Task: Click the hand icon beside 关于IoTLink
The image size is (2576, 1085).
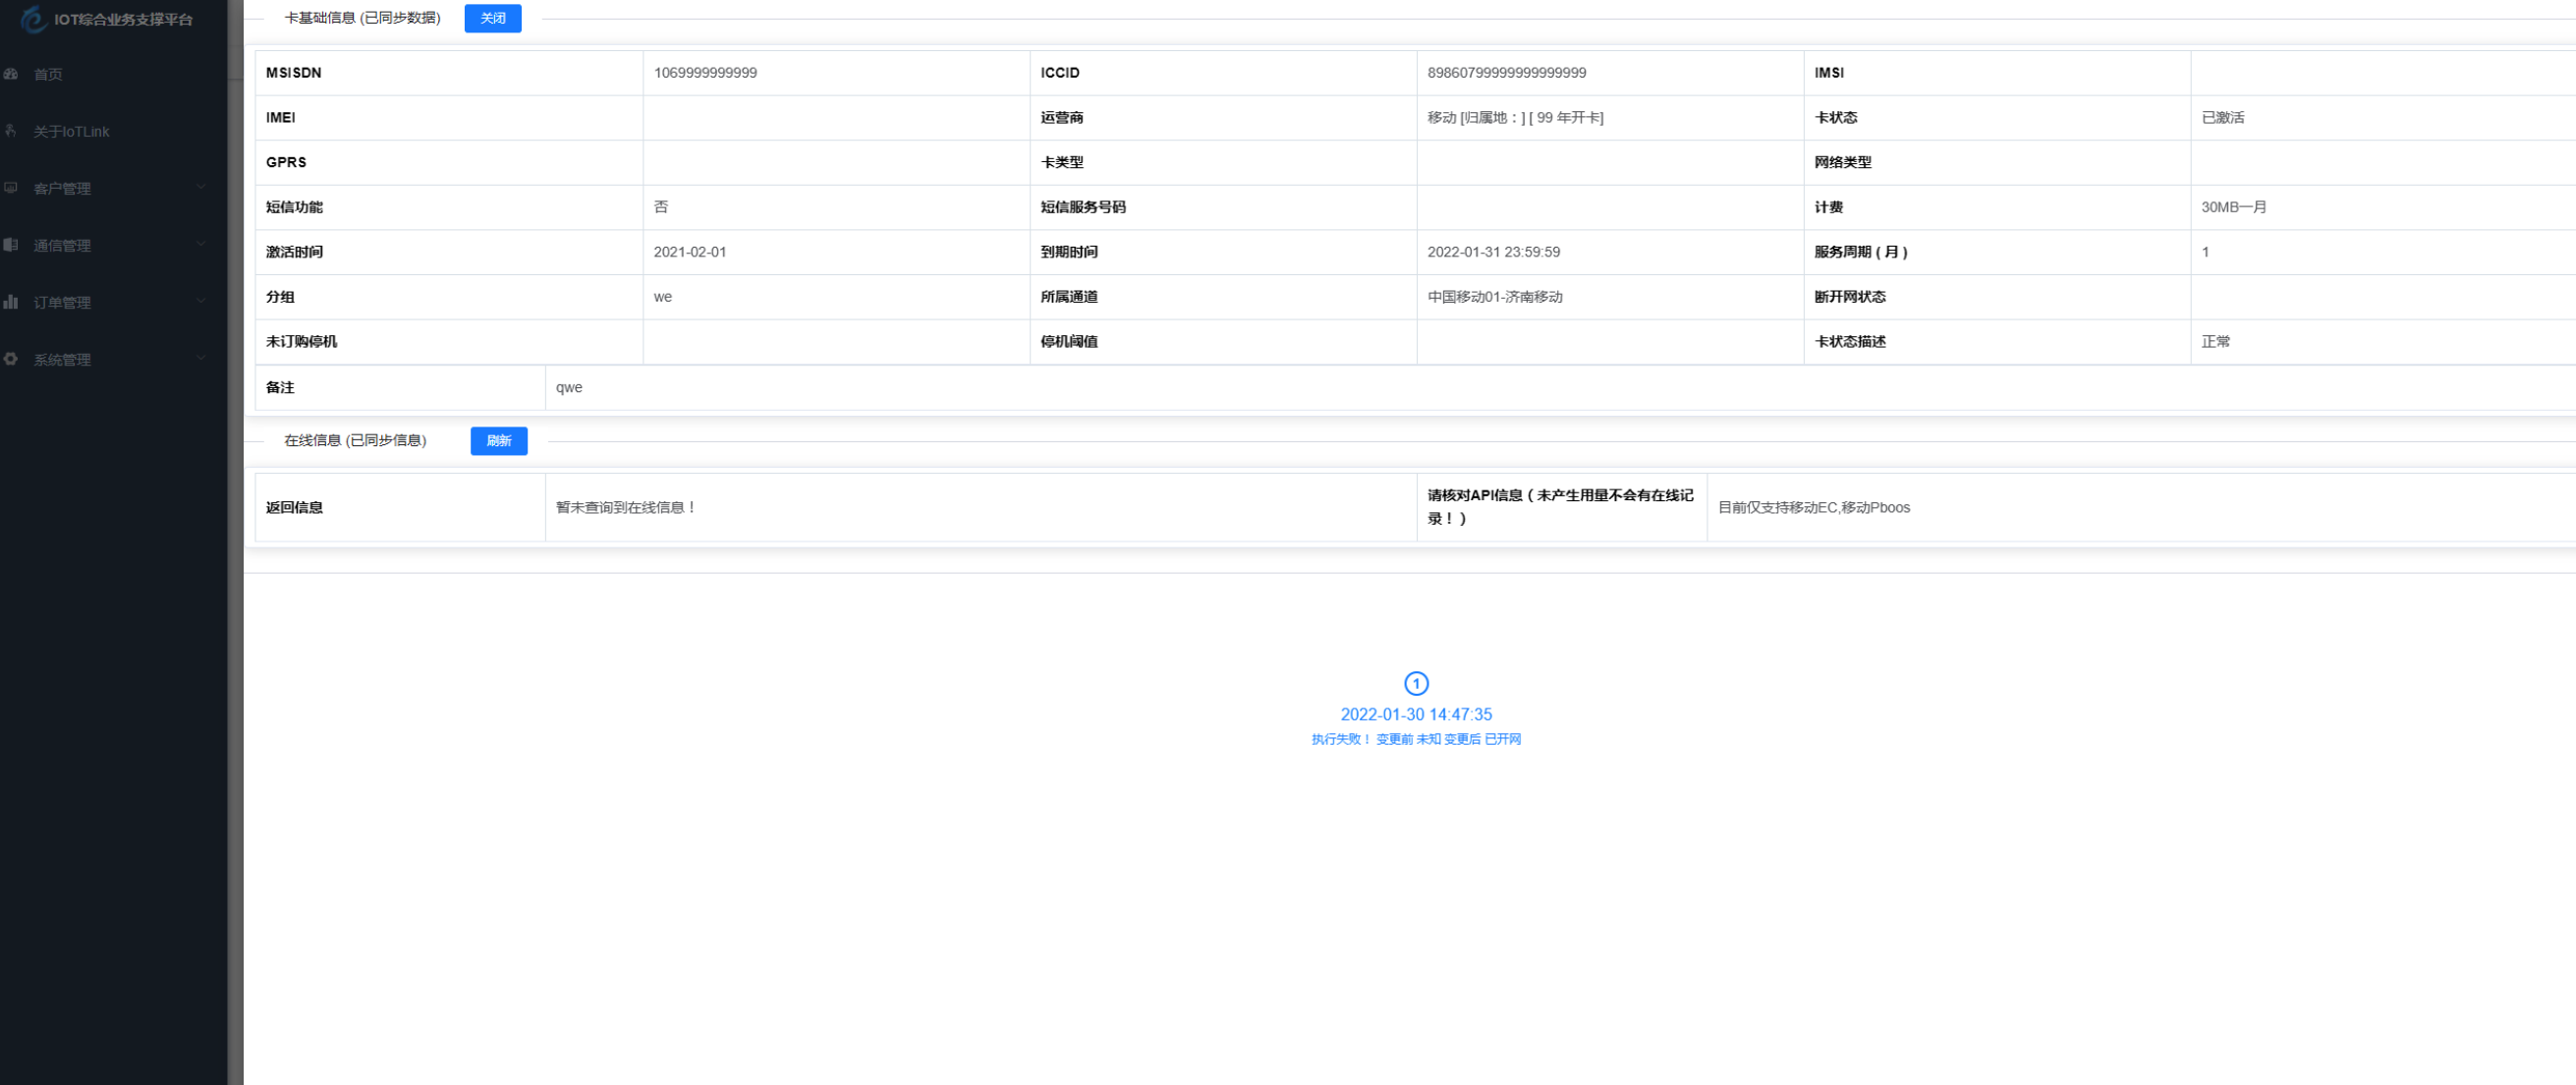Action: 11,131
